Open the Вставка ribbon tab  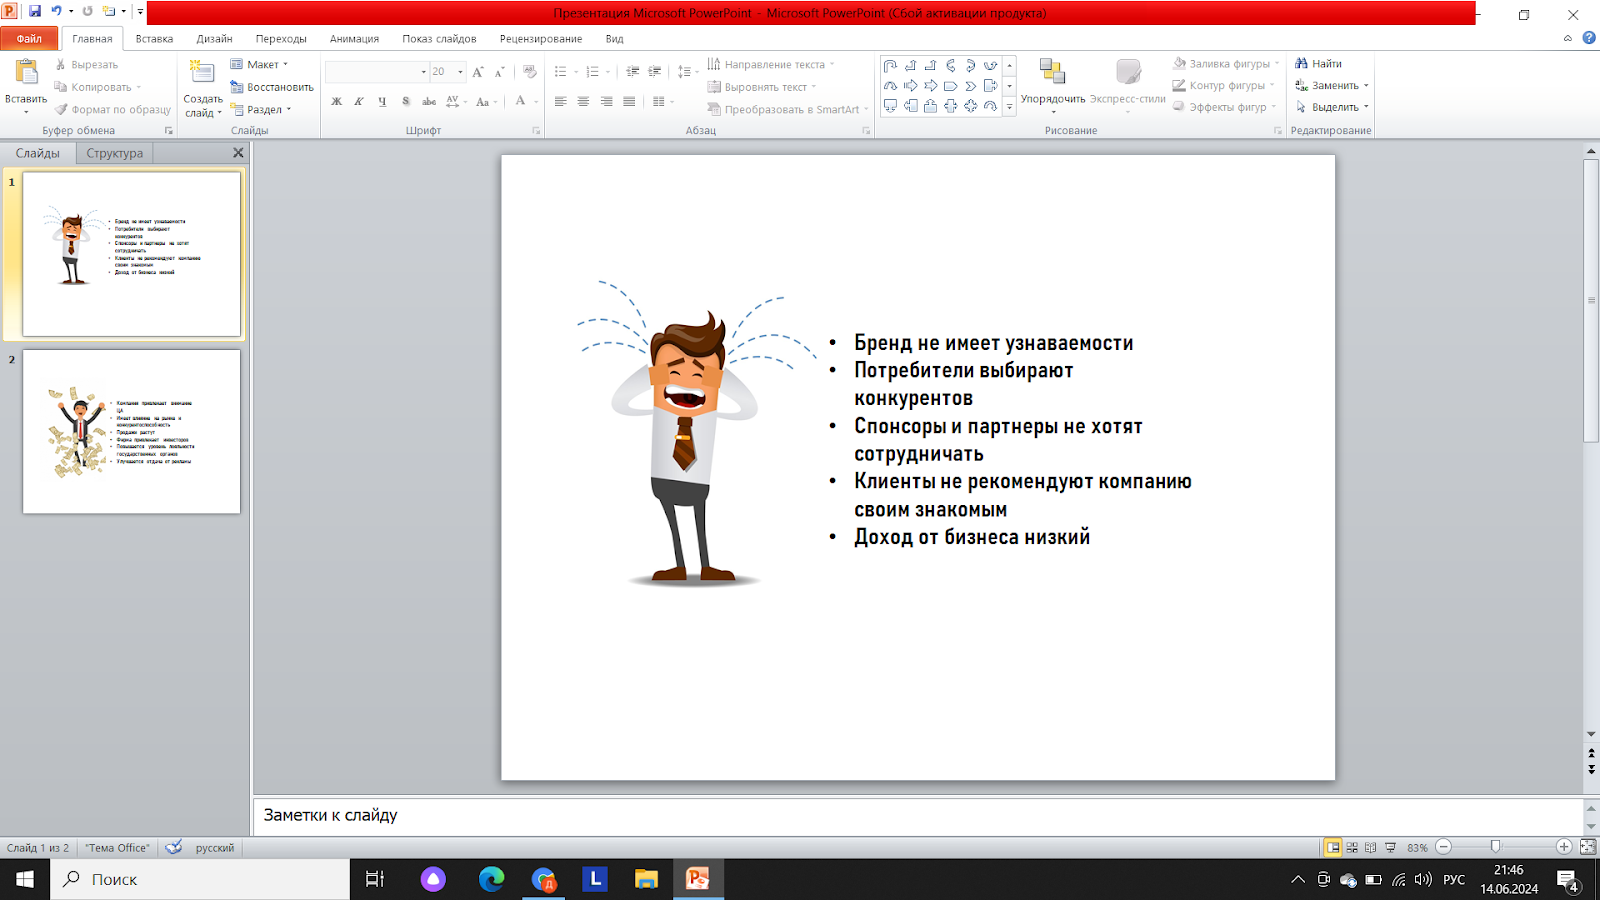tap(154, 39)
